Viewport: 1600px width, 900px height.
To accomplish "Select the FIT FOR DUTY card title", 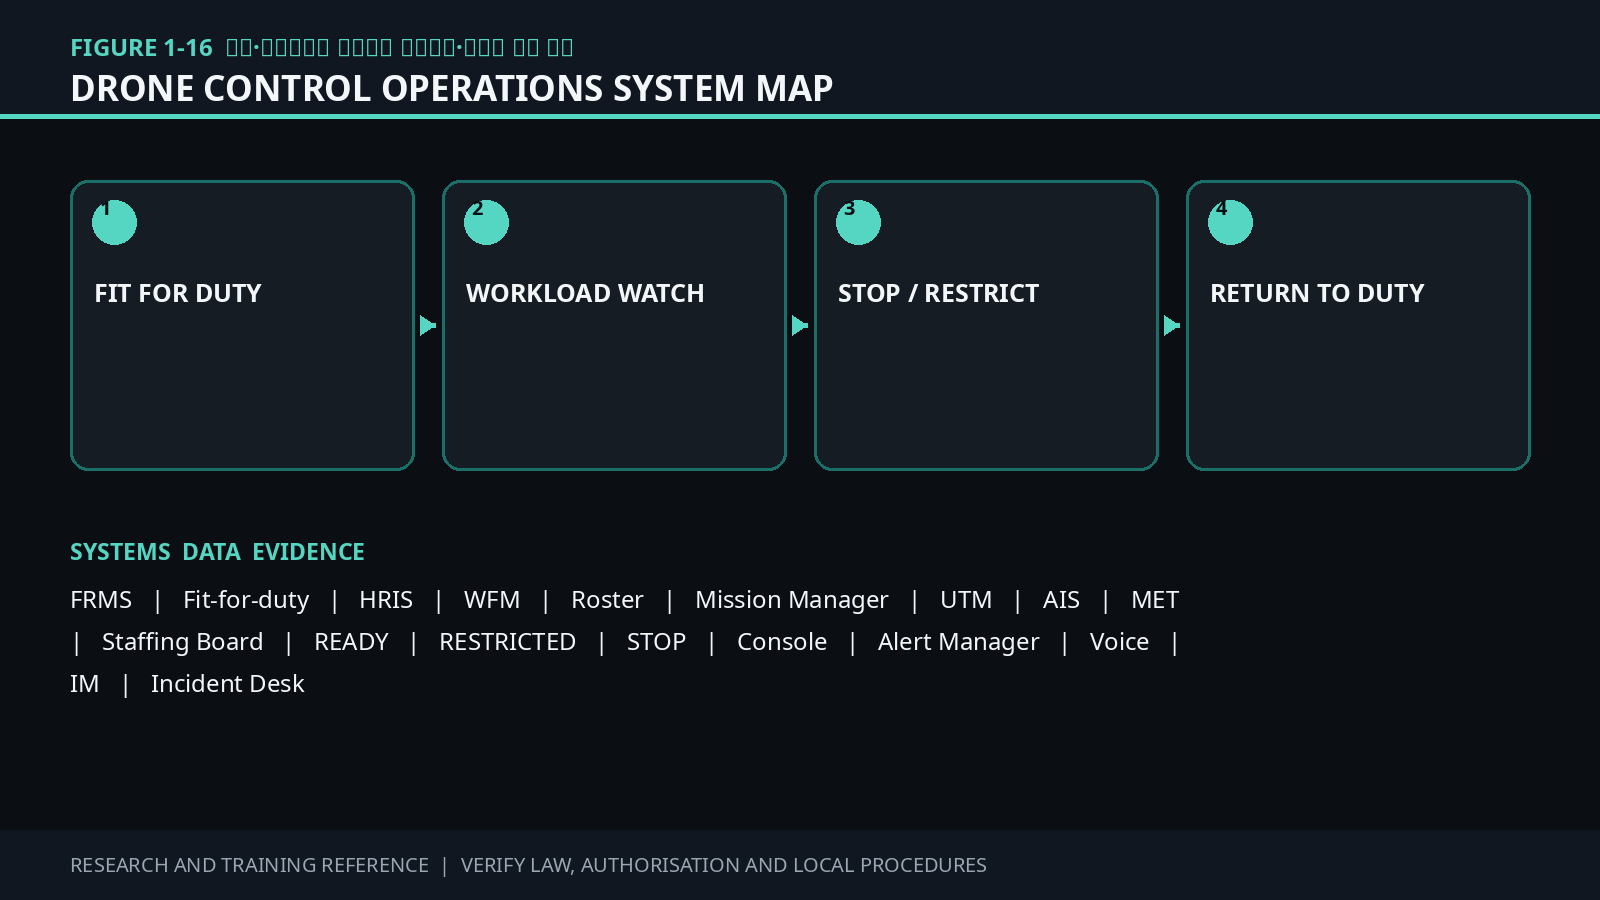I will pos(178,293).
